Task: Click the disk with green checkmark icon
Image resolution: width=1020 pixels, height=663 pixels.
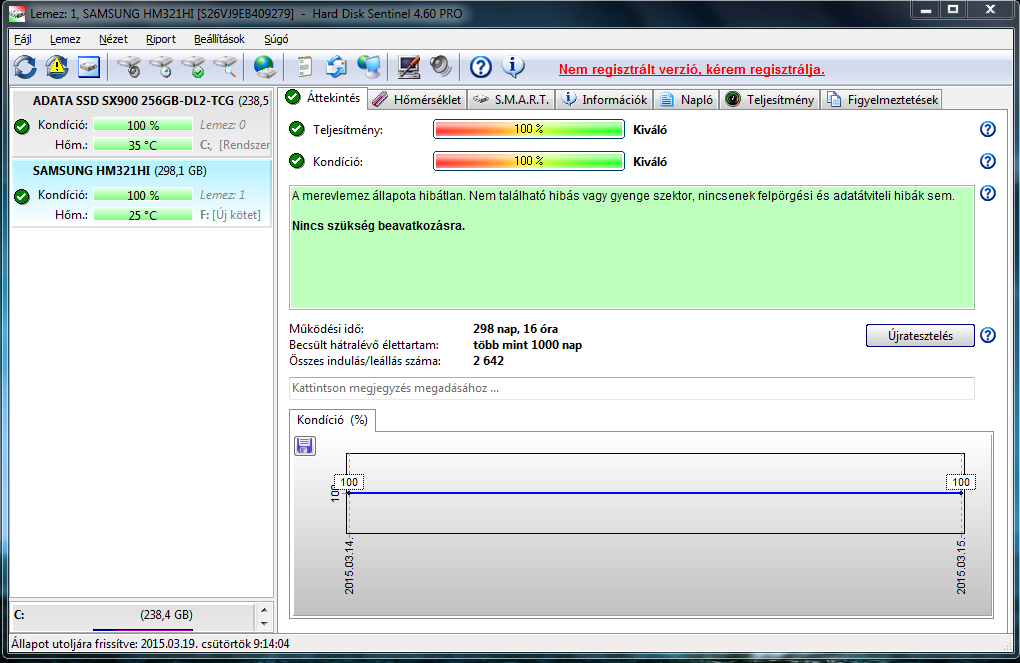Action: pos(193,67)
